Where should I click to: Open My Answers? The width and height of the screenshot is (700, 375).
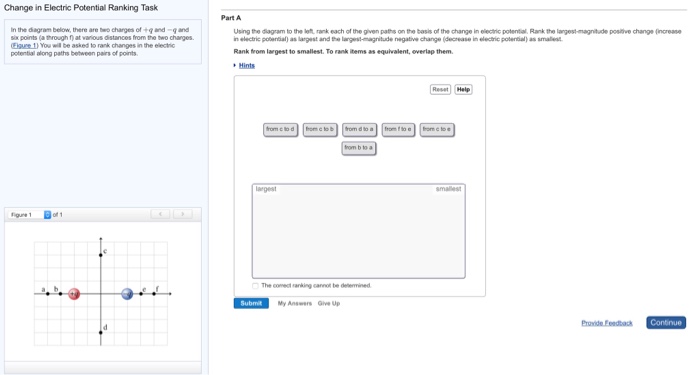pos(295,304)
